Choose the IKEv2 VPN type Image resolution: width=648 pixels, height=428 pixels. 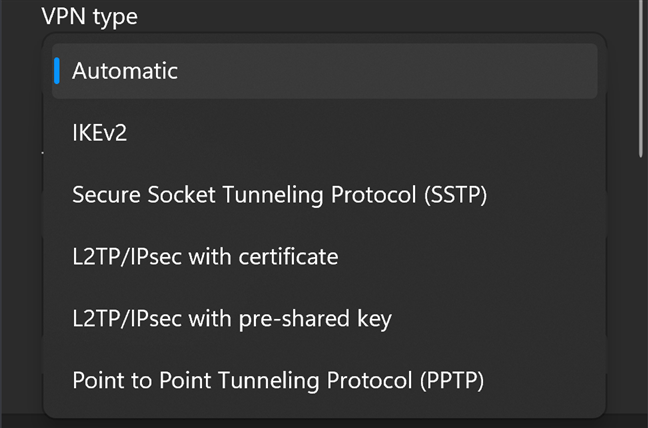tap(324, 133)
